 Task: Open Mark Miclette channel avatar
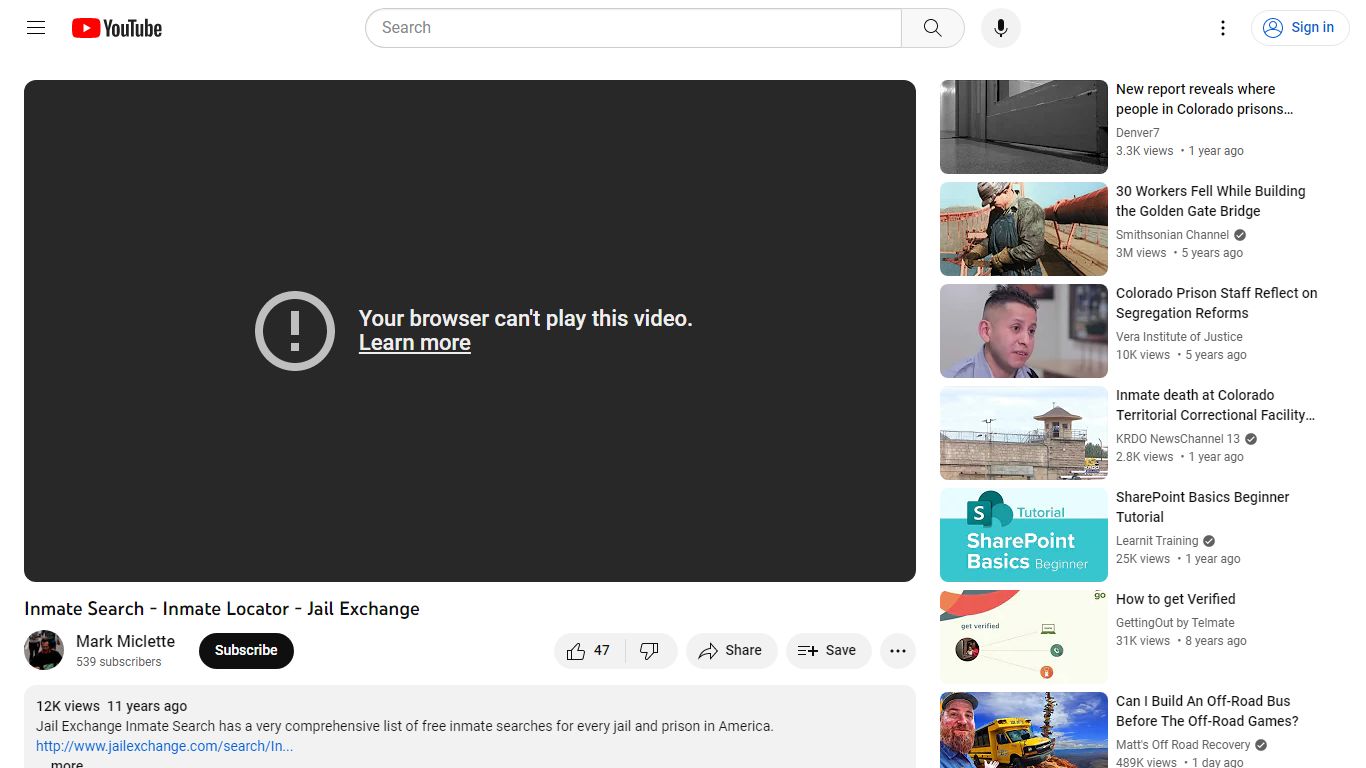tap(44, 650)
